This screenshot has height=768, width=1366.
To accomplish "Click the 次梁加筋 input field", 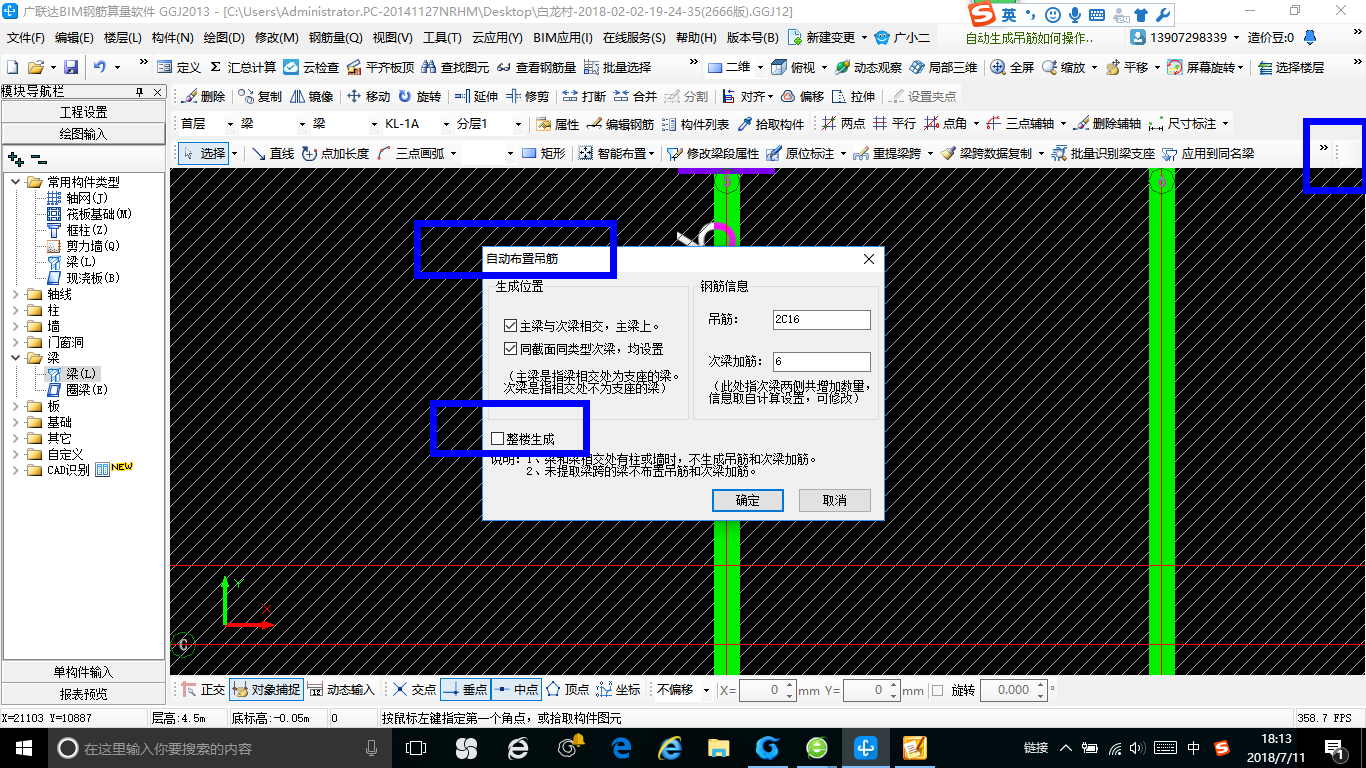I will (x=822, y=362).
